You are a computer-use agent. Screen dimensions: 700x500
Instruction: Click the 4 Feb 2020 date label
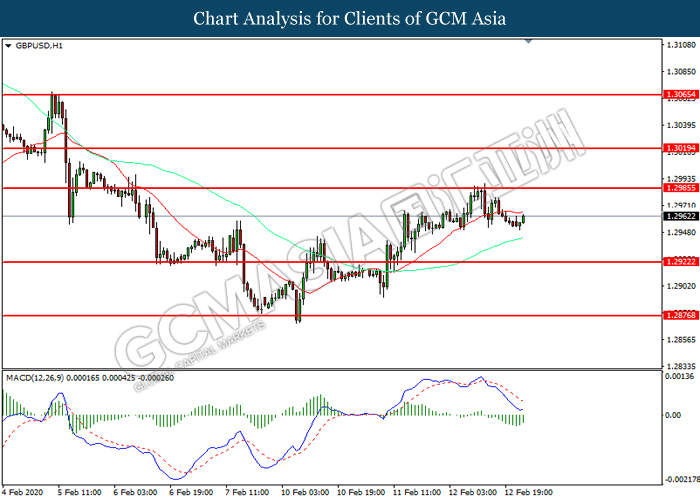pyautogui.click(x=23, y=492)
